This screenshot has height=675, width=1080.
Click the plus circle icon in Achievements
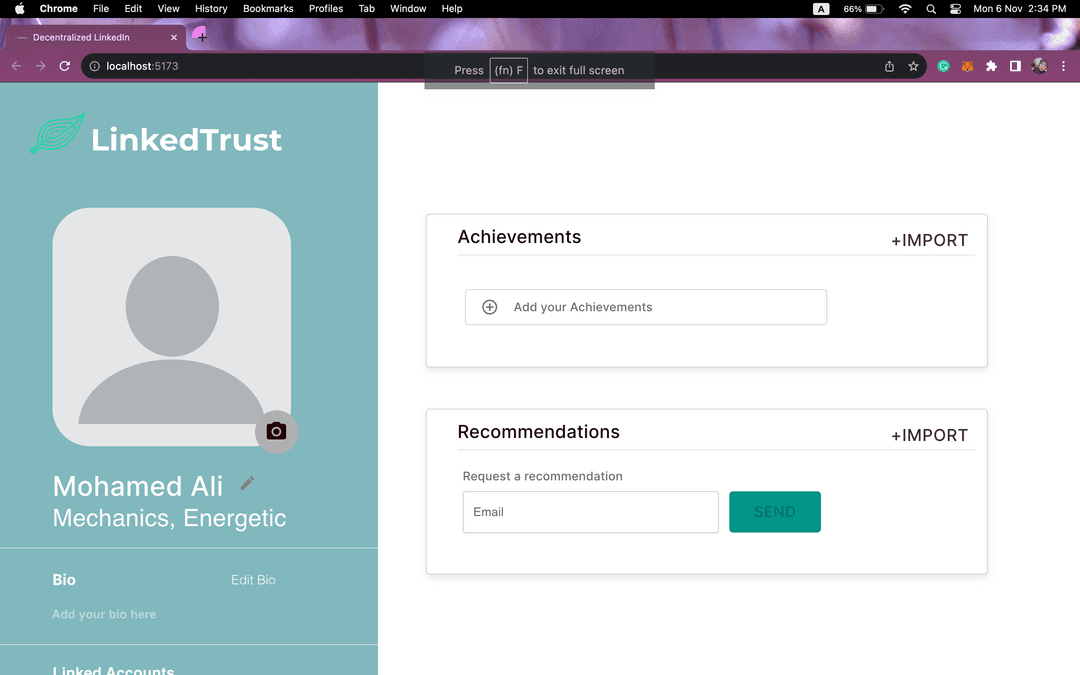tap(490, 307)
